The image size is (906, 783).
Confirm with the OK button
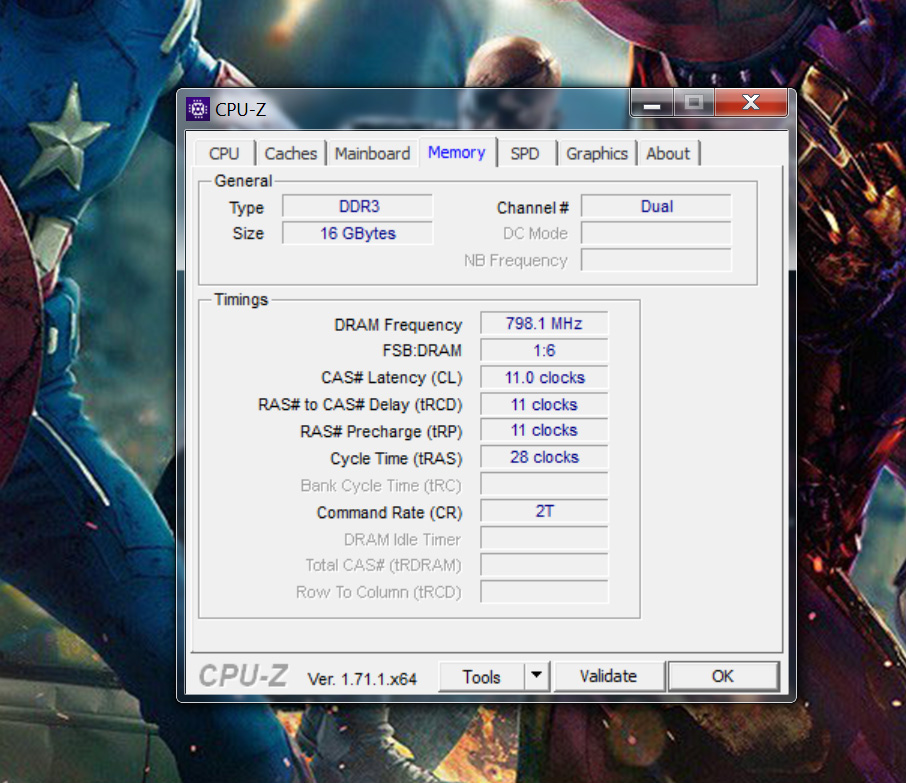[x=723, y=676]
